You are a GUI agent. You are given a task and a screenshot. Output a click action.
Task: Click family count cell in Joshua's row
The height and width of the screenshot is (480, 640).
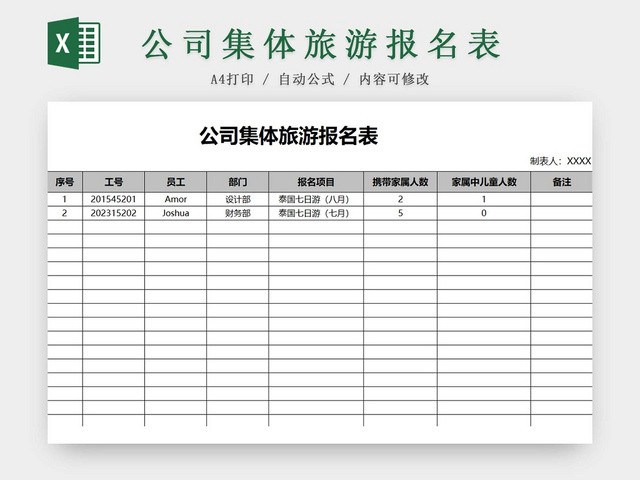(400, 213)
